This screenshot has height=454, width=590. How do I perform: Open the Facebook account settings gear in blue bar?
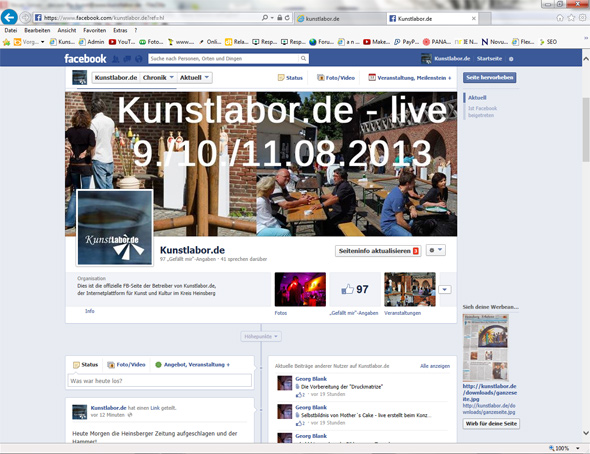tap(511, 59)
